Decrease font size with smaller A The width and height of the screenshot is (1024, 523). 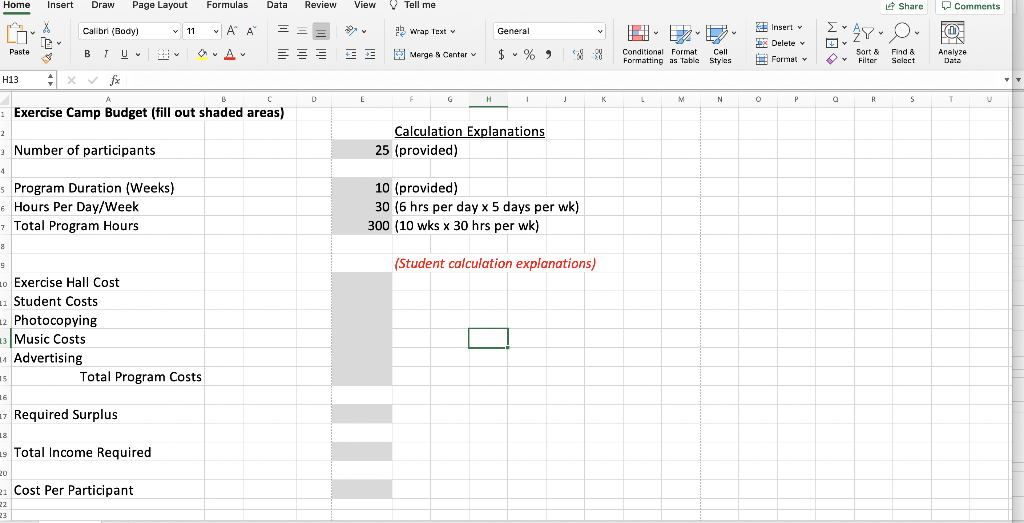[x=253, y=31]
